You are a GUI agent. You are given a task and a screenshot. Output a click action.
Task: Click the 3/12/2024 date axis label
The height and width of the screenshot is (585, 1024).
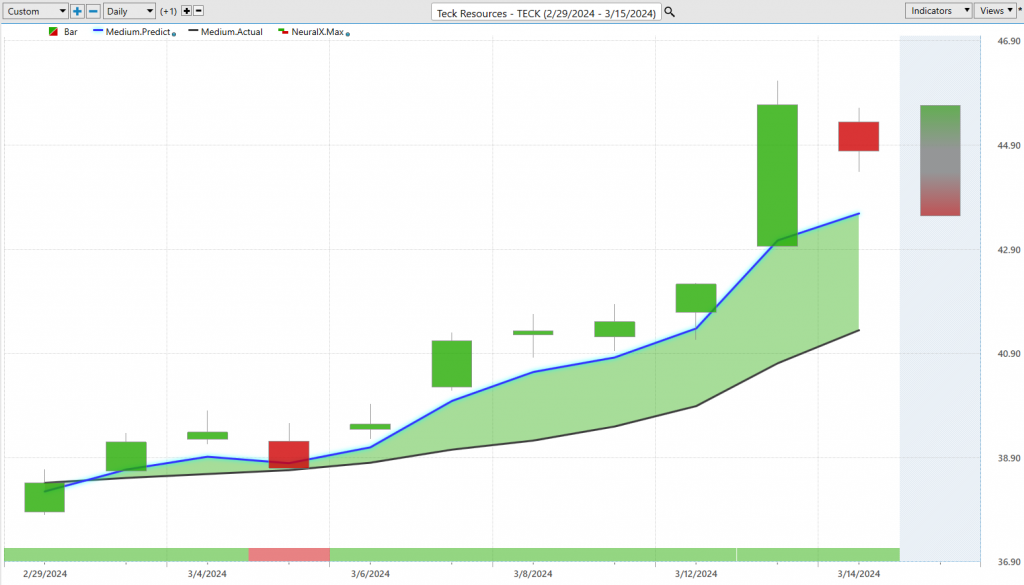coord(696,574)
